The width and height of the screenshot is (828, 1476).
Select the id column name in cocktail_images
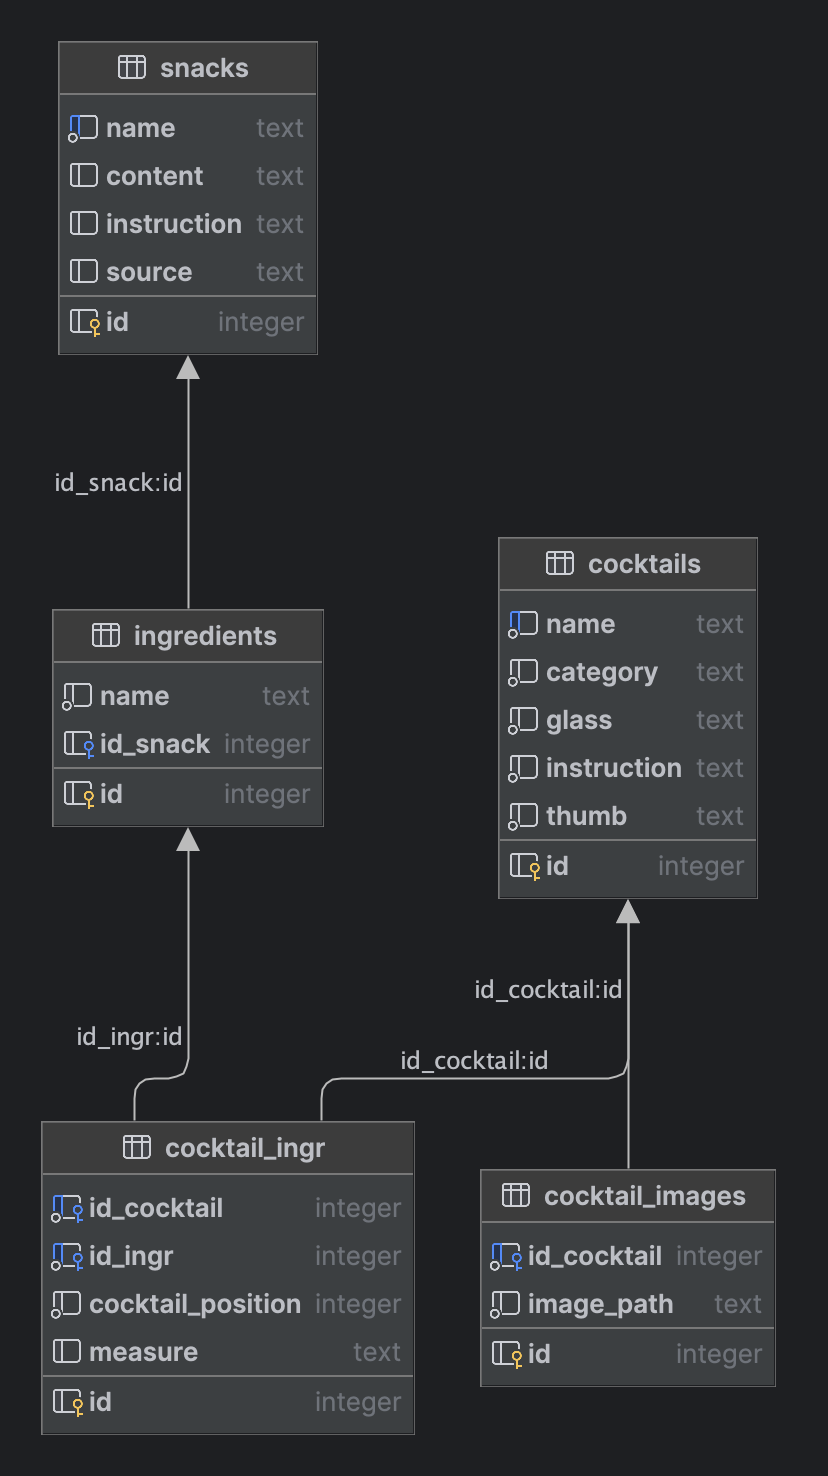tap(539, 1354)
